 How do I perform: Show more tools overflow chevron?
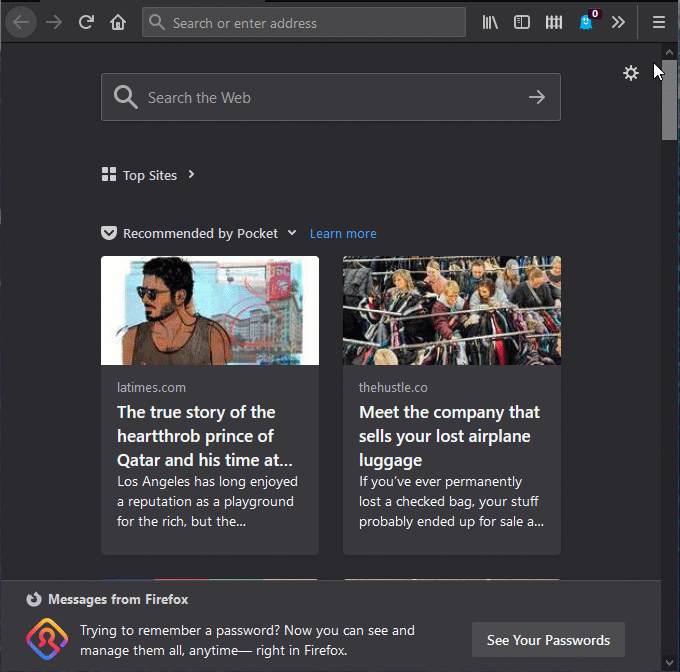tap(618, 22)
